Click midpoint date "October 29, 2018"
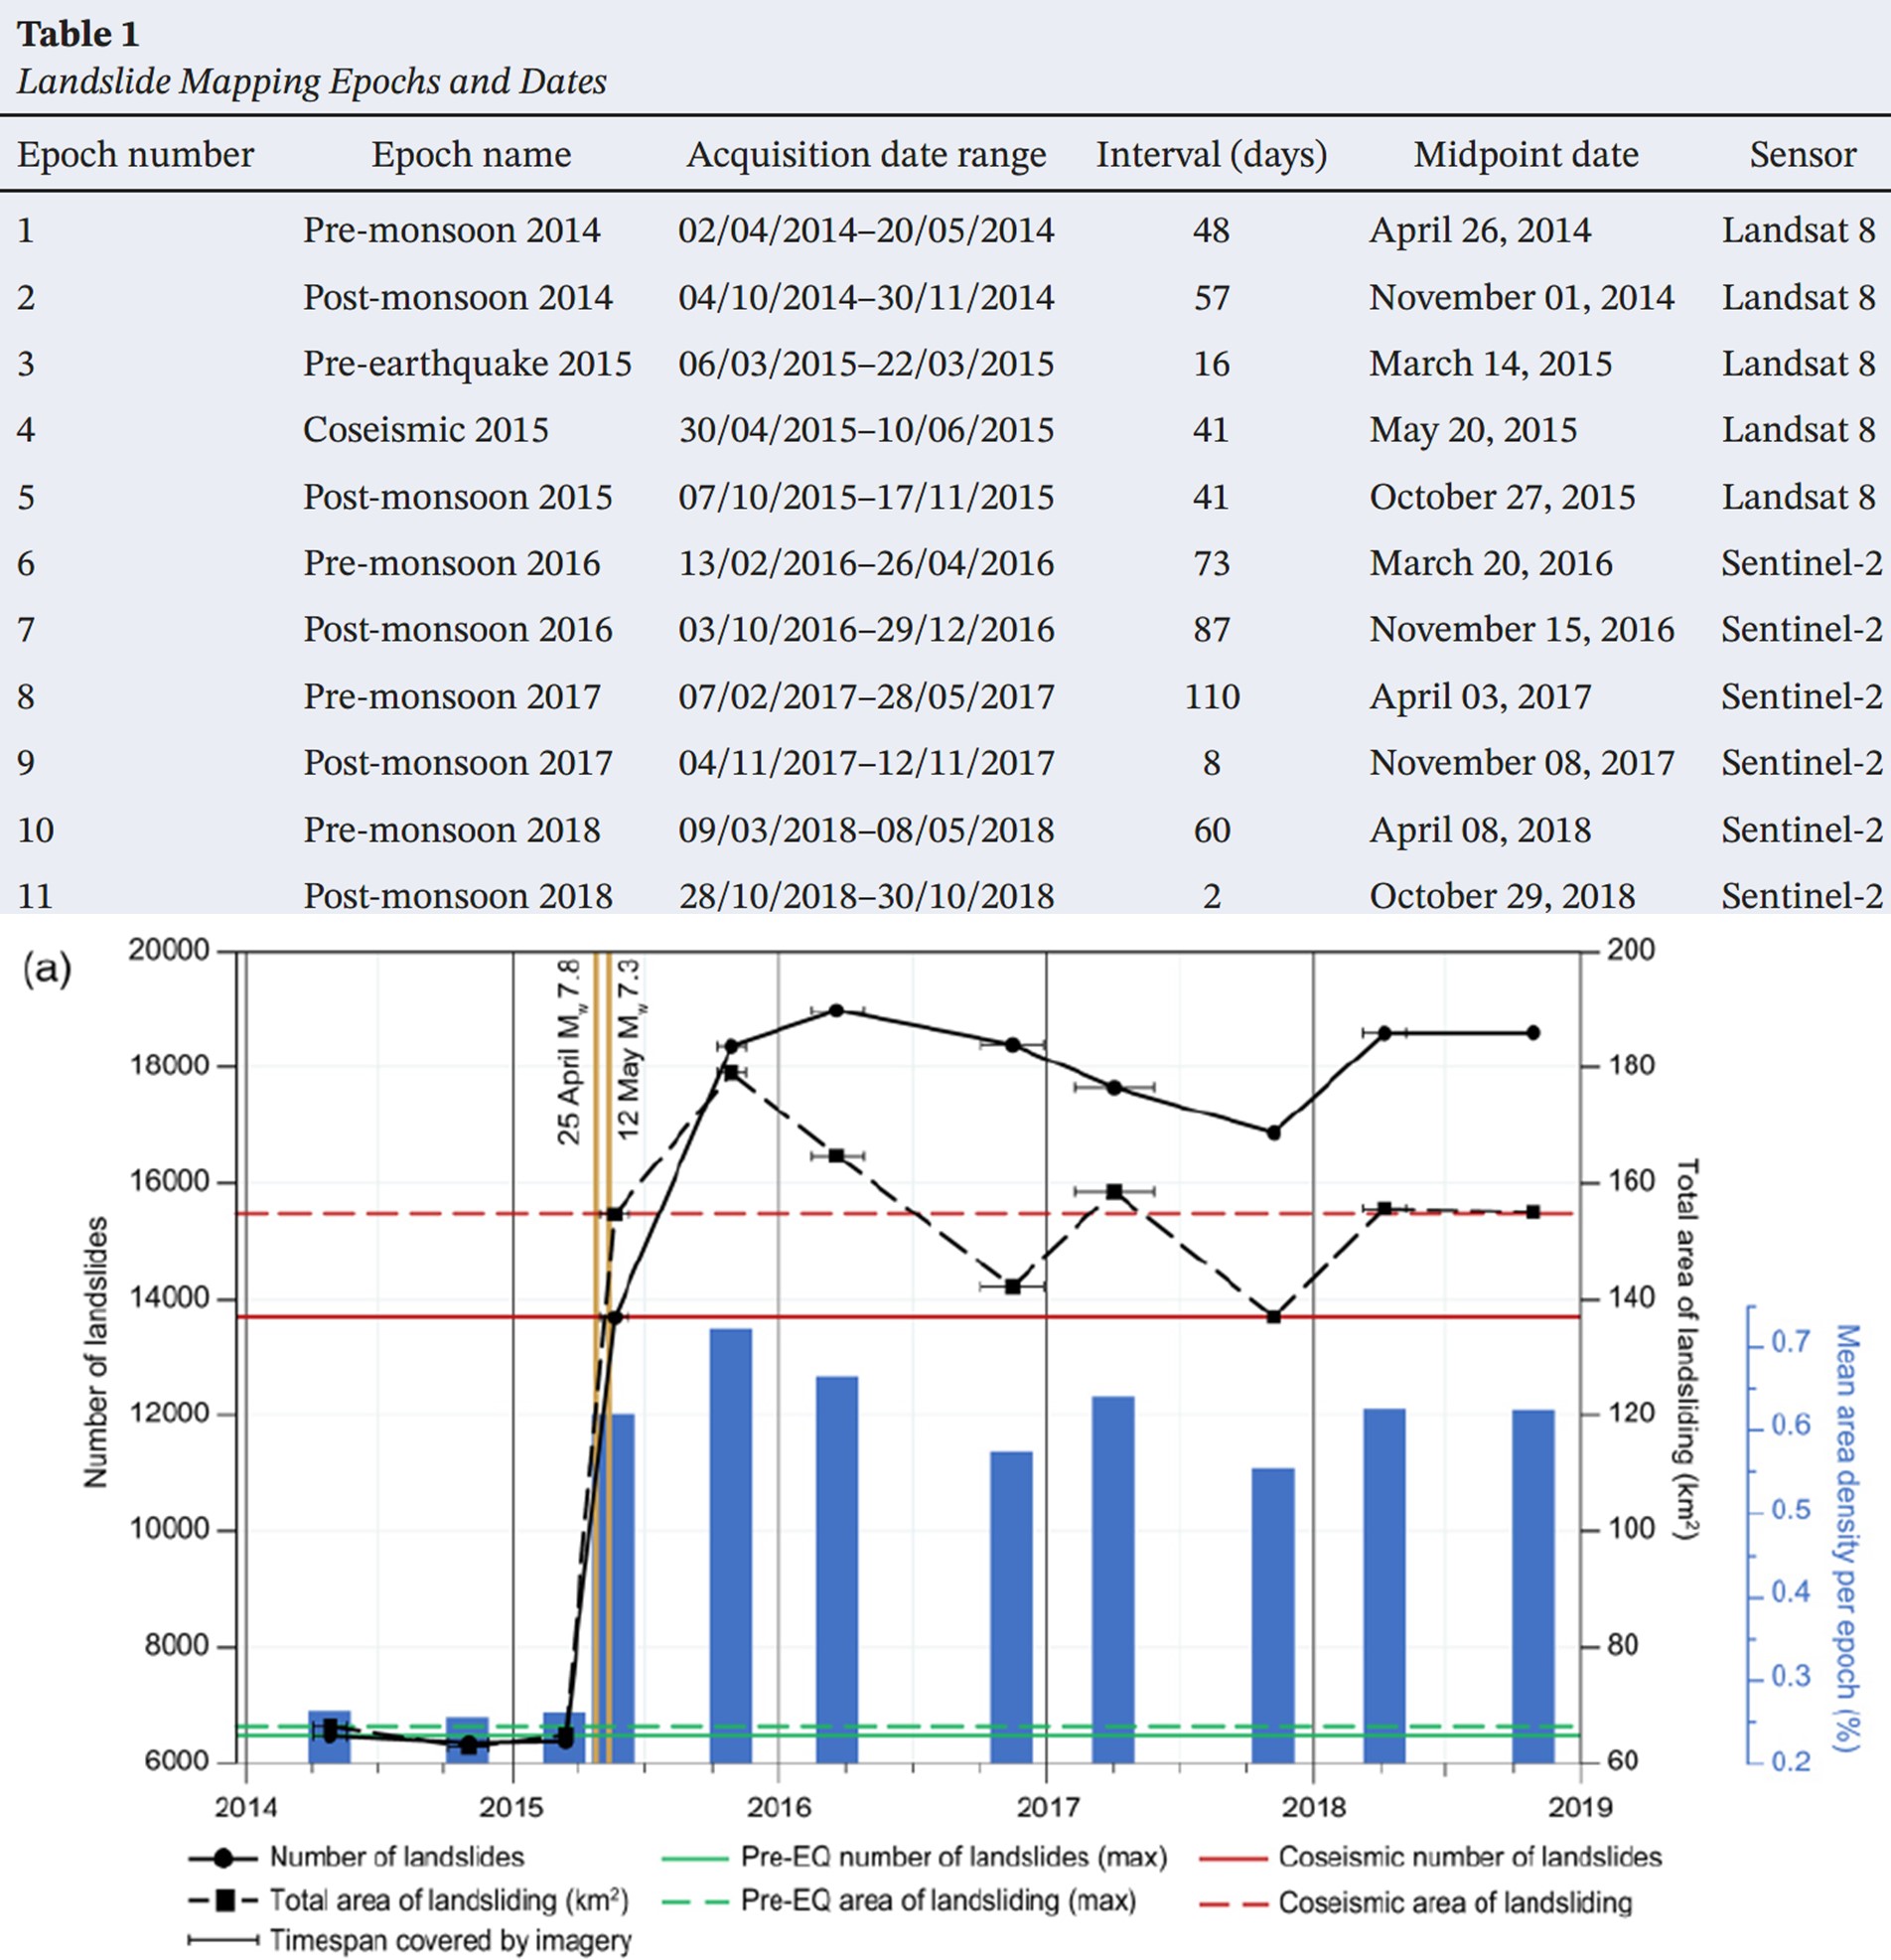 coord(1502,896)
